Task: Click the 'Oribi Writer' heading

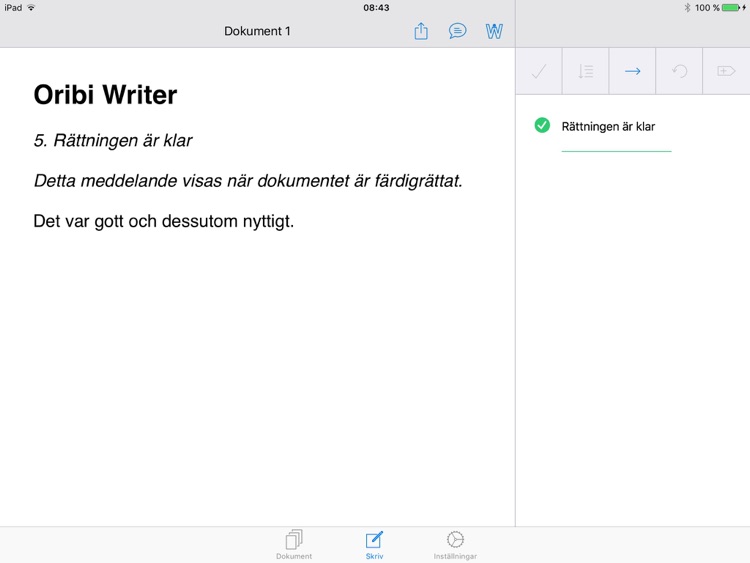Action: [105, 94]
